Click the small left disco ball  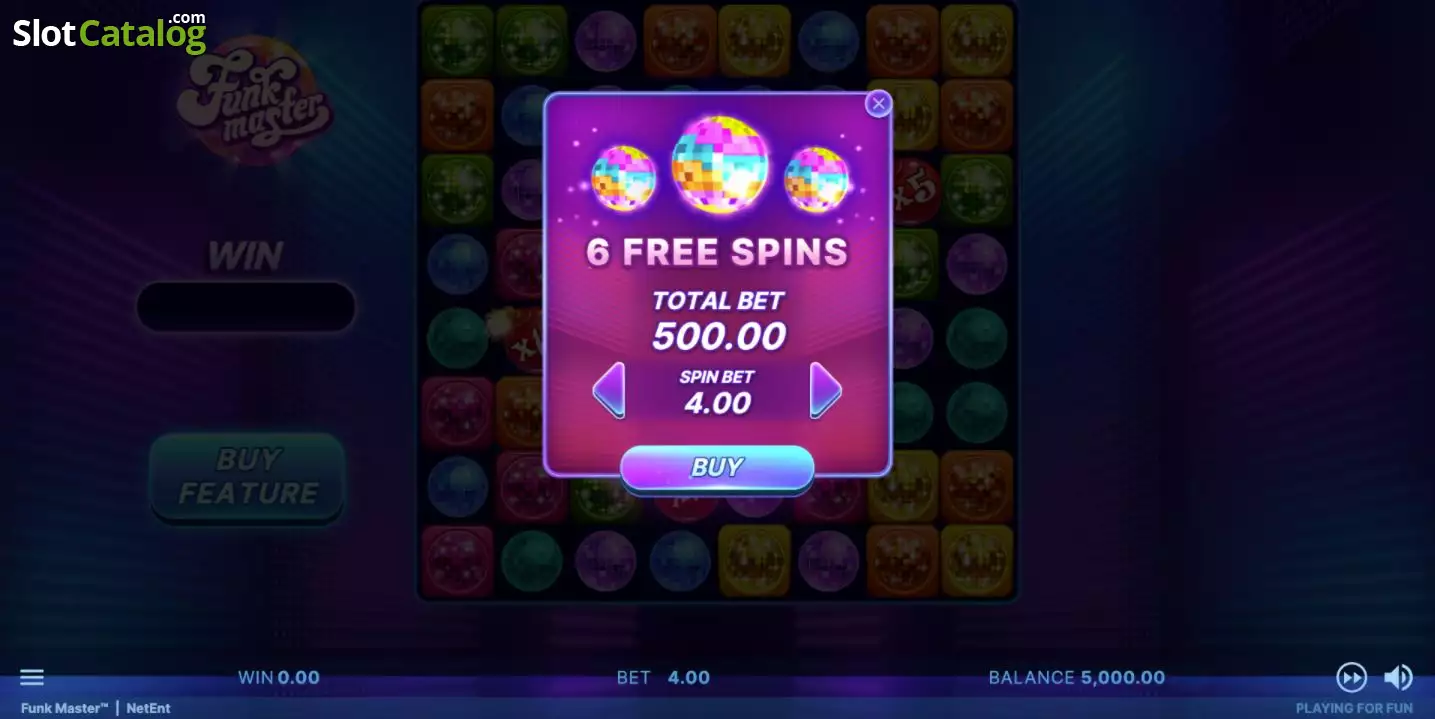[x=624, y=179]
